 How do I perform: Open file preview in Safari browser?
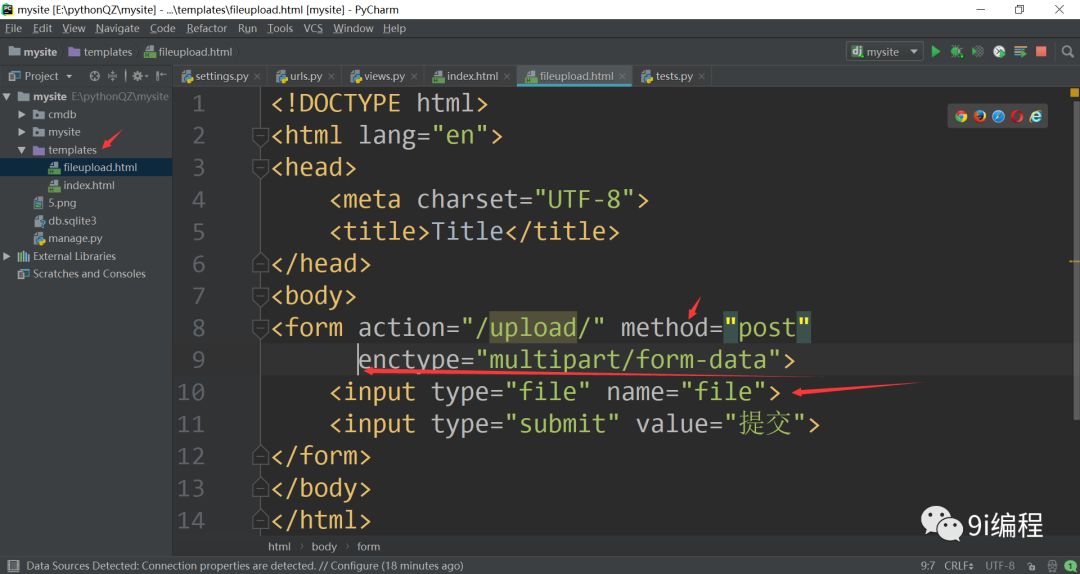(x=999, y=116)
